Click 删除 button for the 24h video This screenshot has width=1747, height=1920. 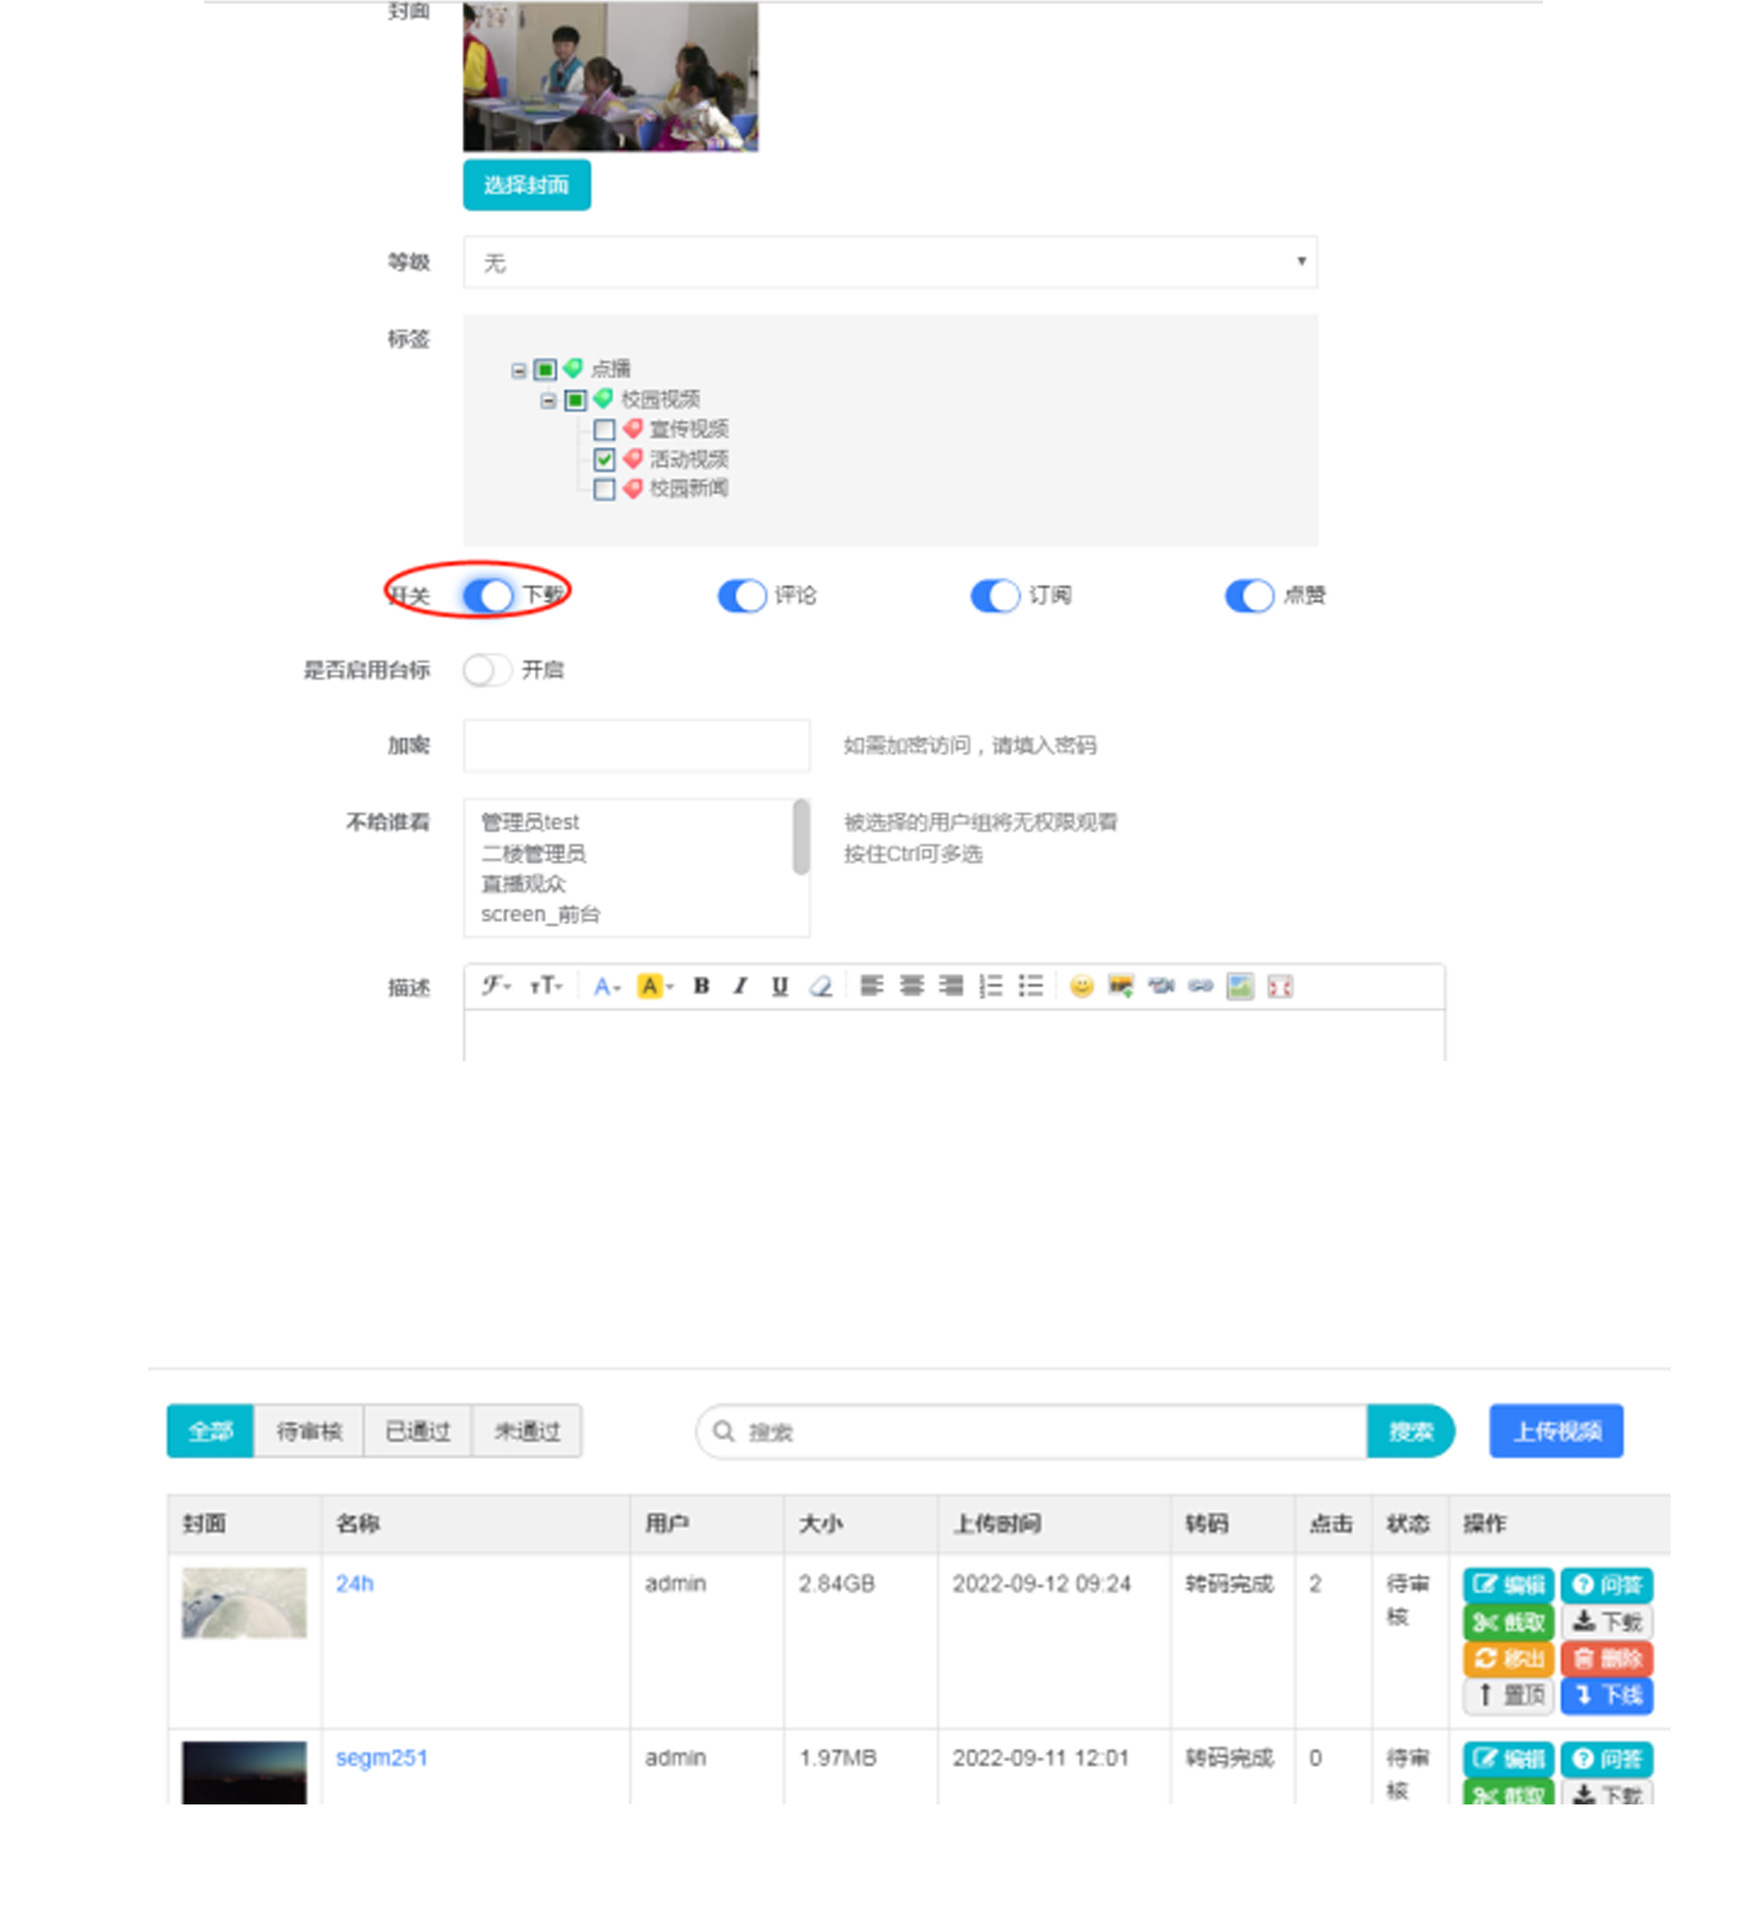pyautogui.click(x=1606, y=1659)
